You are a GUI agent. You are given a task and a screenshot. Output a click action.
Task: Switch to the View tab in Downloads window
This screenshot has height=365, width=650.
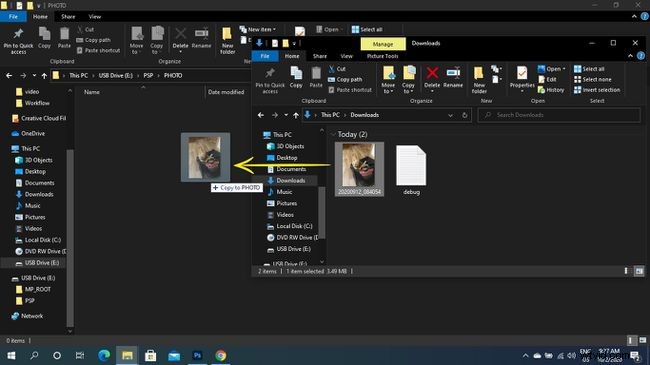[x=347, y=56]
